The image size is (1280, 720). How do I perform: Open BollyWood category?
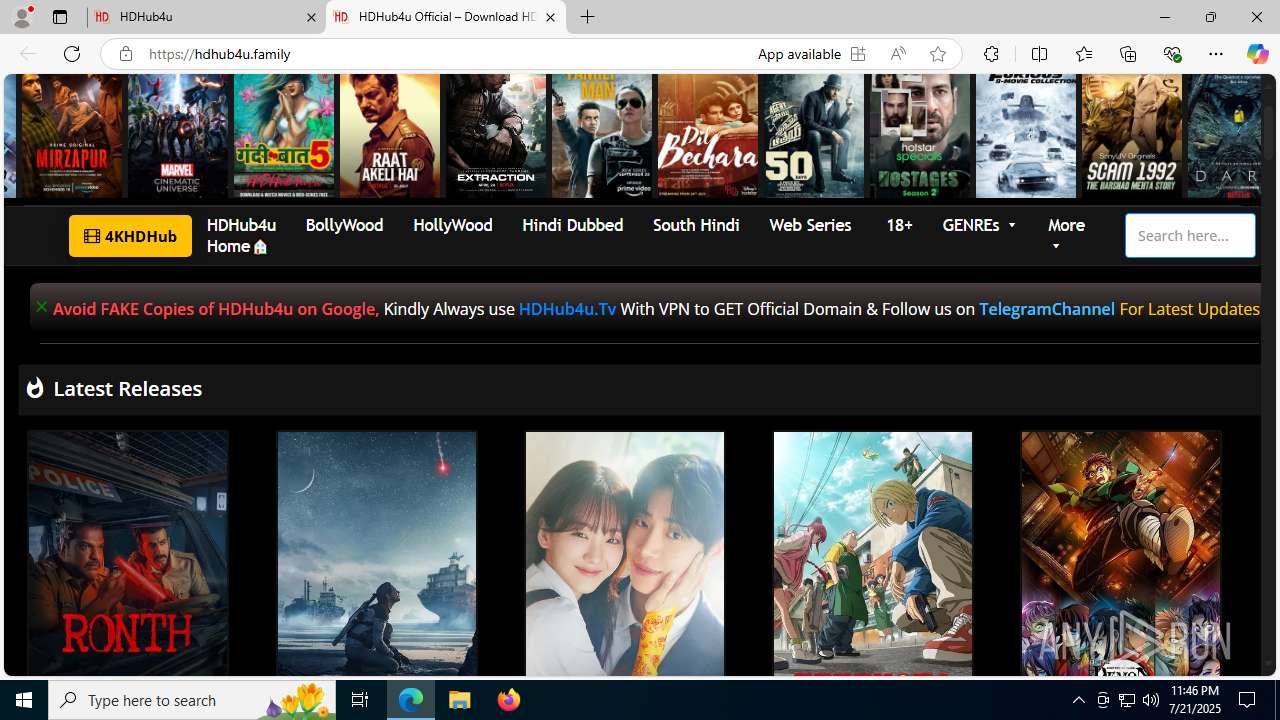[344, 225]
